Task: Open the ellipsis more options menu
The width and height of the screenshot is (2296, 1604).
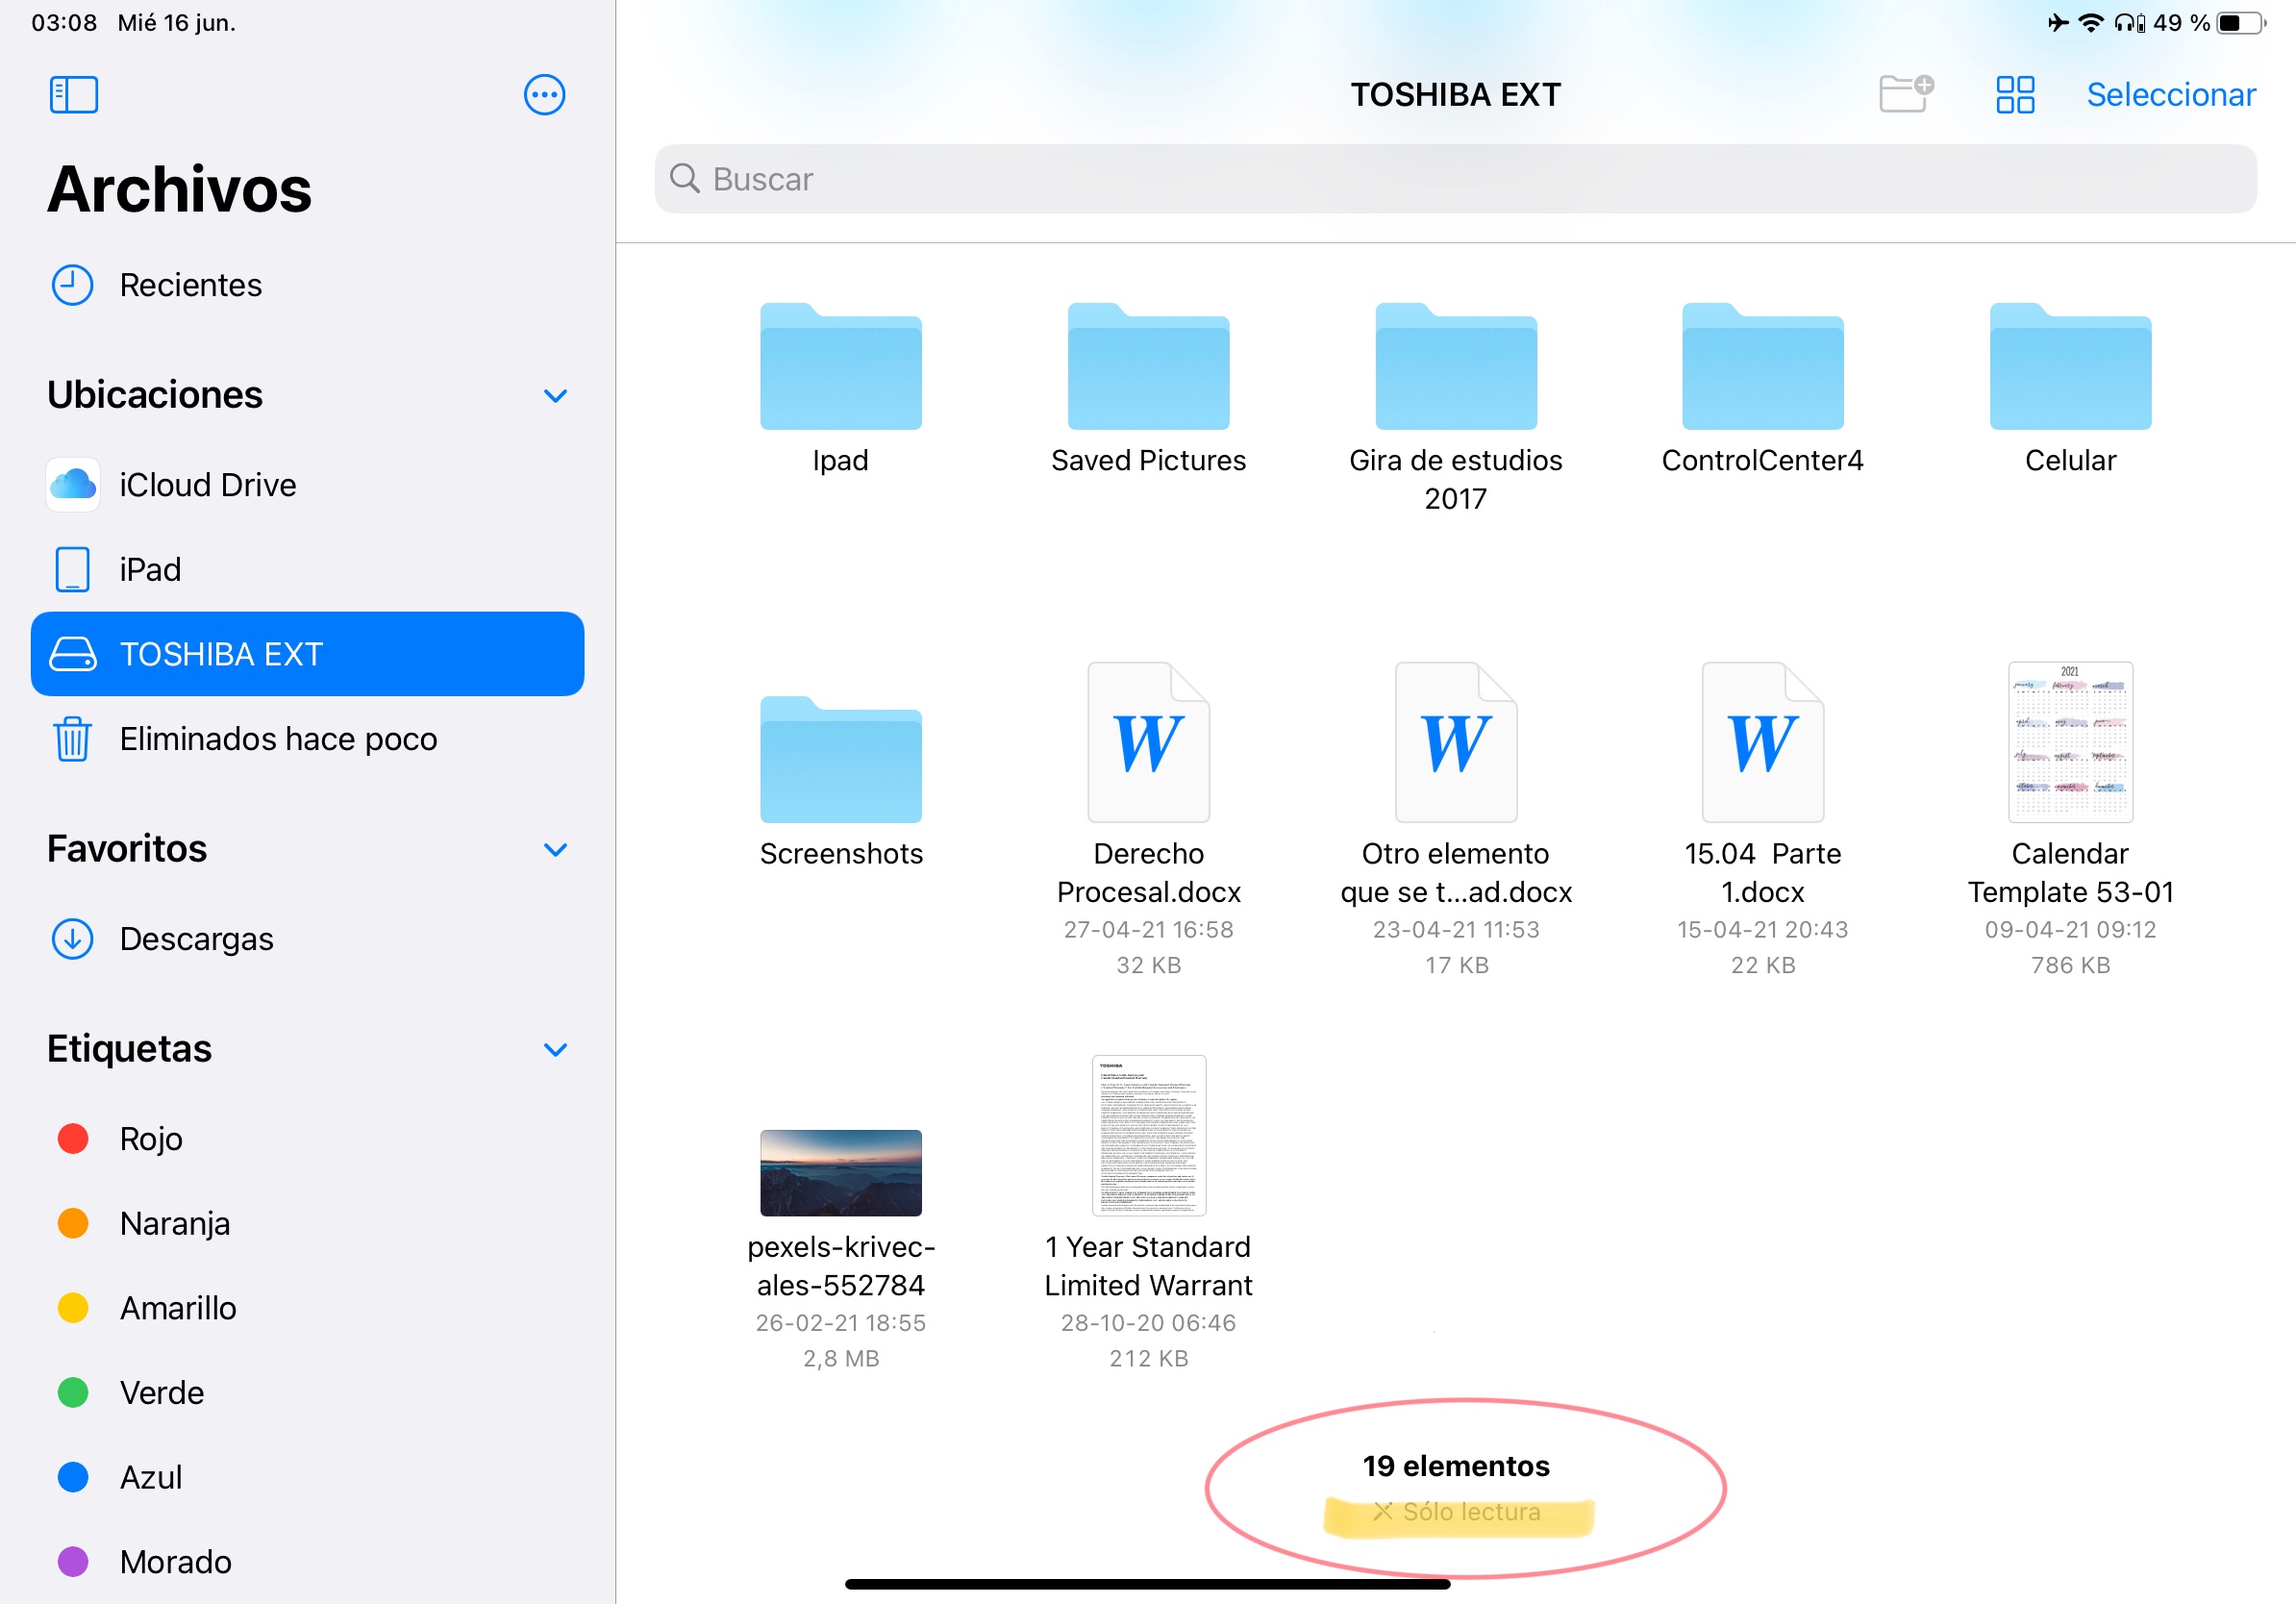Action: coord(544,95)
